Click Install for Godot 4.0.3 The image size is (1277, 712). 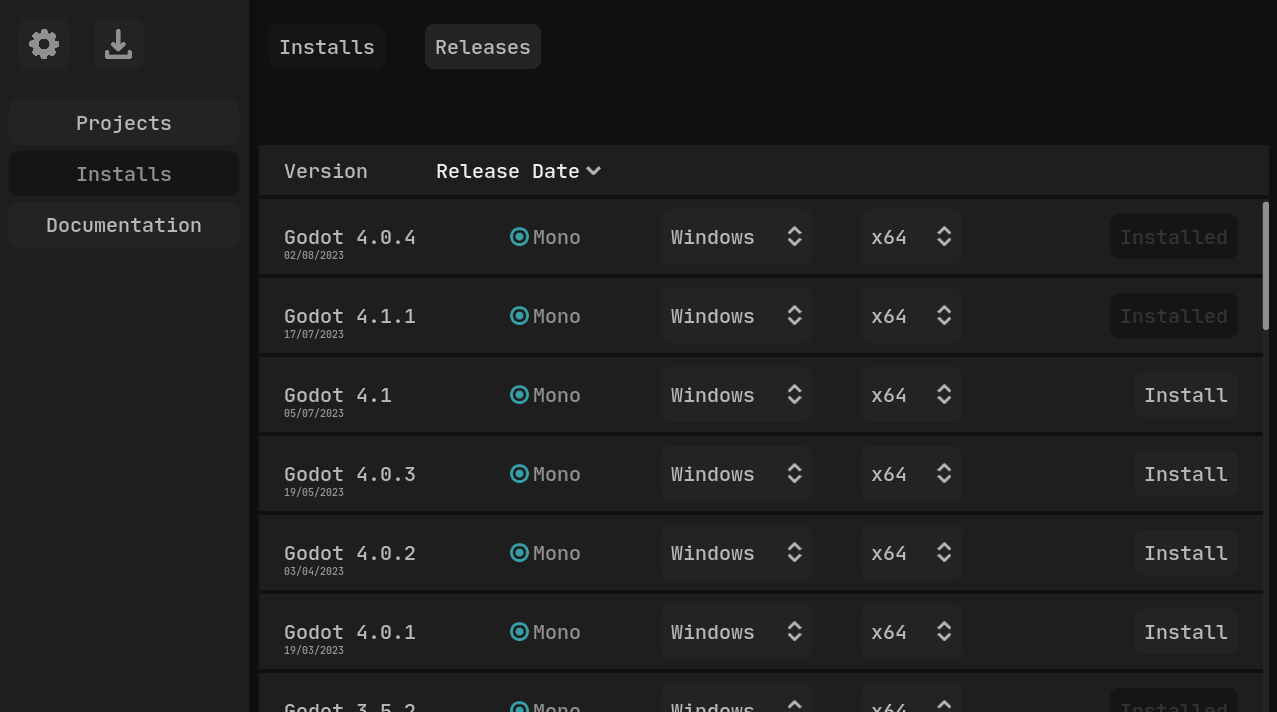(1185, 473)
